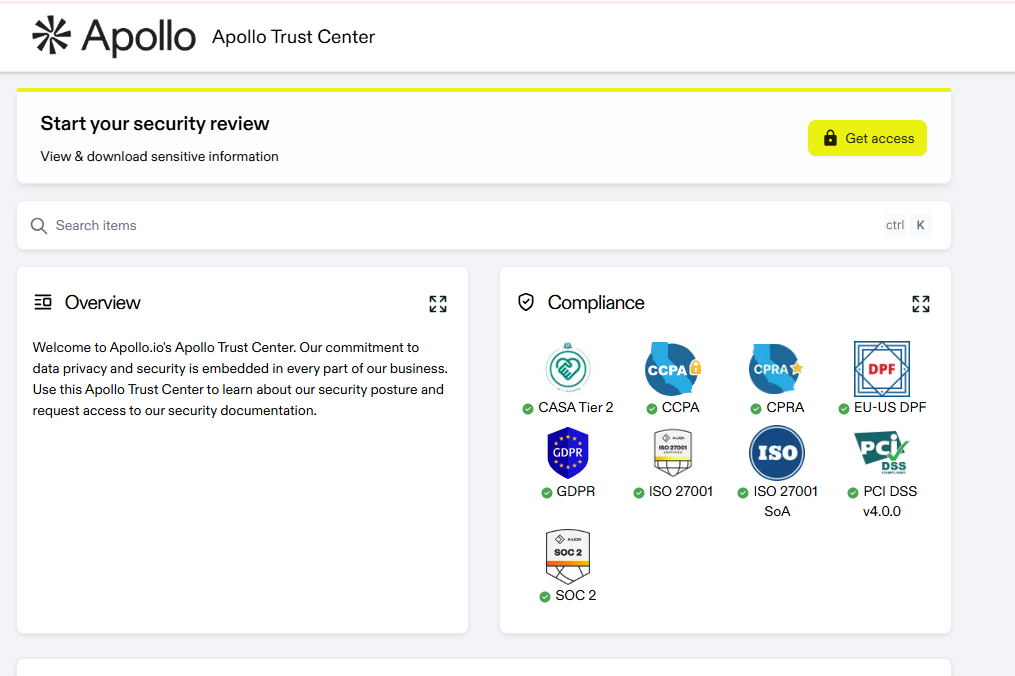Click the Apollo starburst logo

51,35
